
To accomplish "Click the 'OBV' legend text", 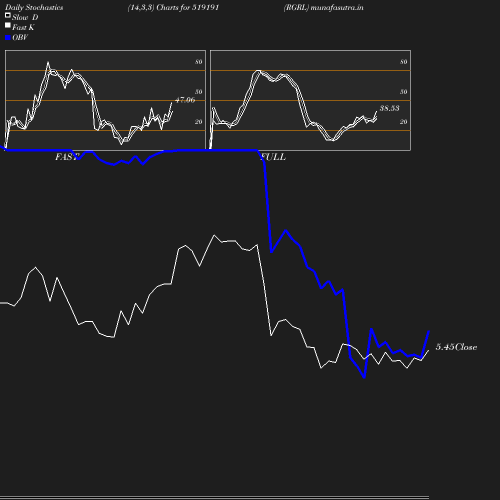I will [x=20, y=38].
